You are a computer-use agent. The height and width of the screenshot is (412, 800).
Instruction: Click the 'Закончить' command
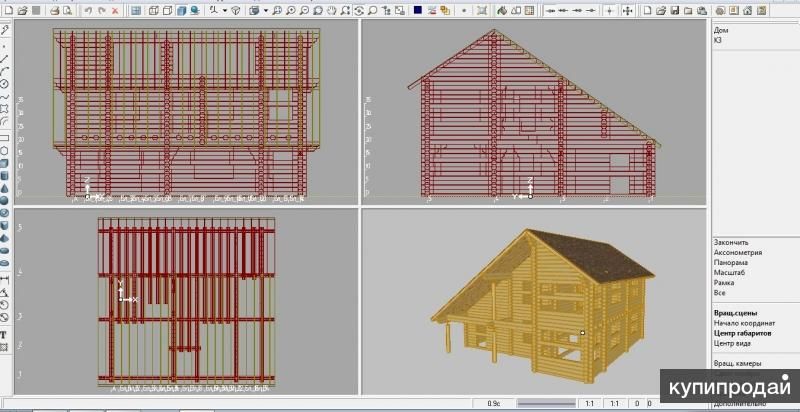731,243
